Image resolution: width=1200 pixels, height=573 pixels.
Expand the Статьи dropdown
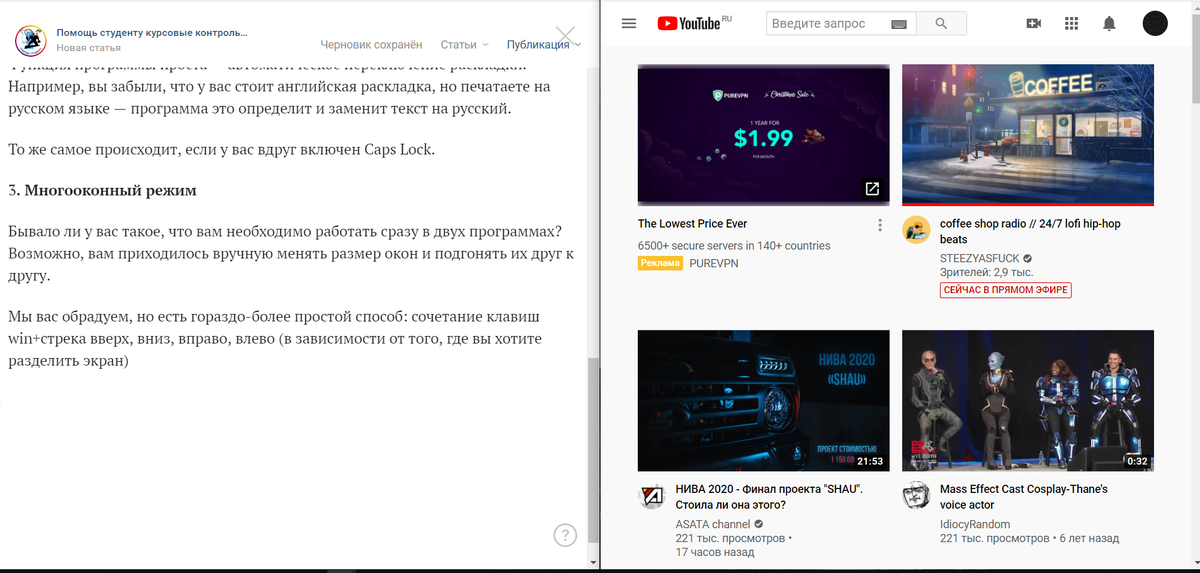(x=465, y=45)
